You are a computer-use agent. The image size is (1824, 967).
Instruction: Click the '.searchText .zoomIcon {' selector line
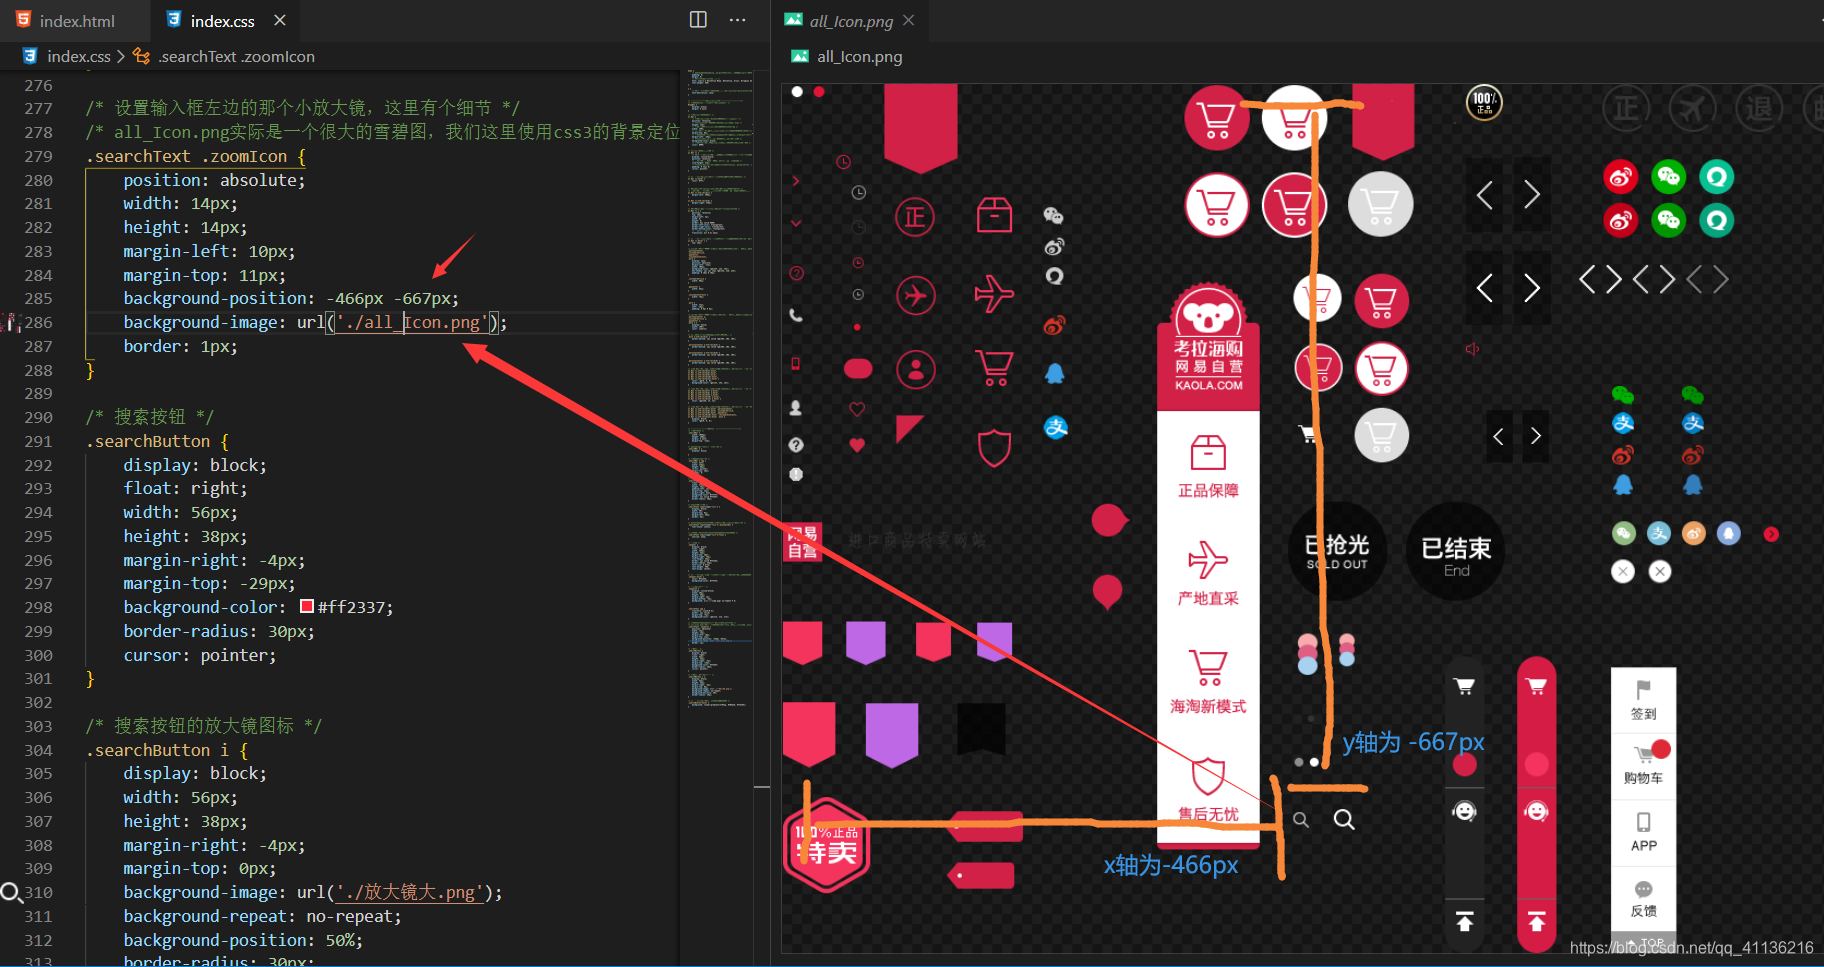pos(196,156)
